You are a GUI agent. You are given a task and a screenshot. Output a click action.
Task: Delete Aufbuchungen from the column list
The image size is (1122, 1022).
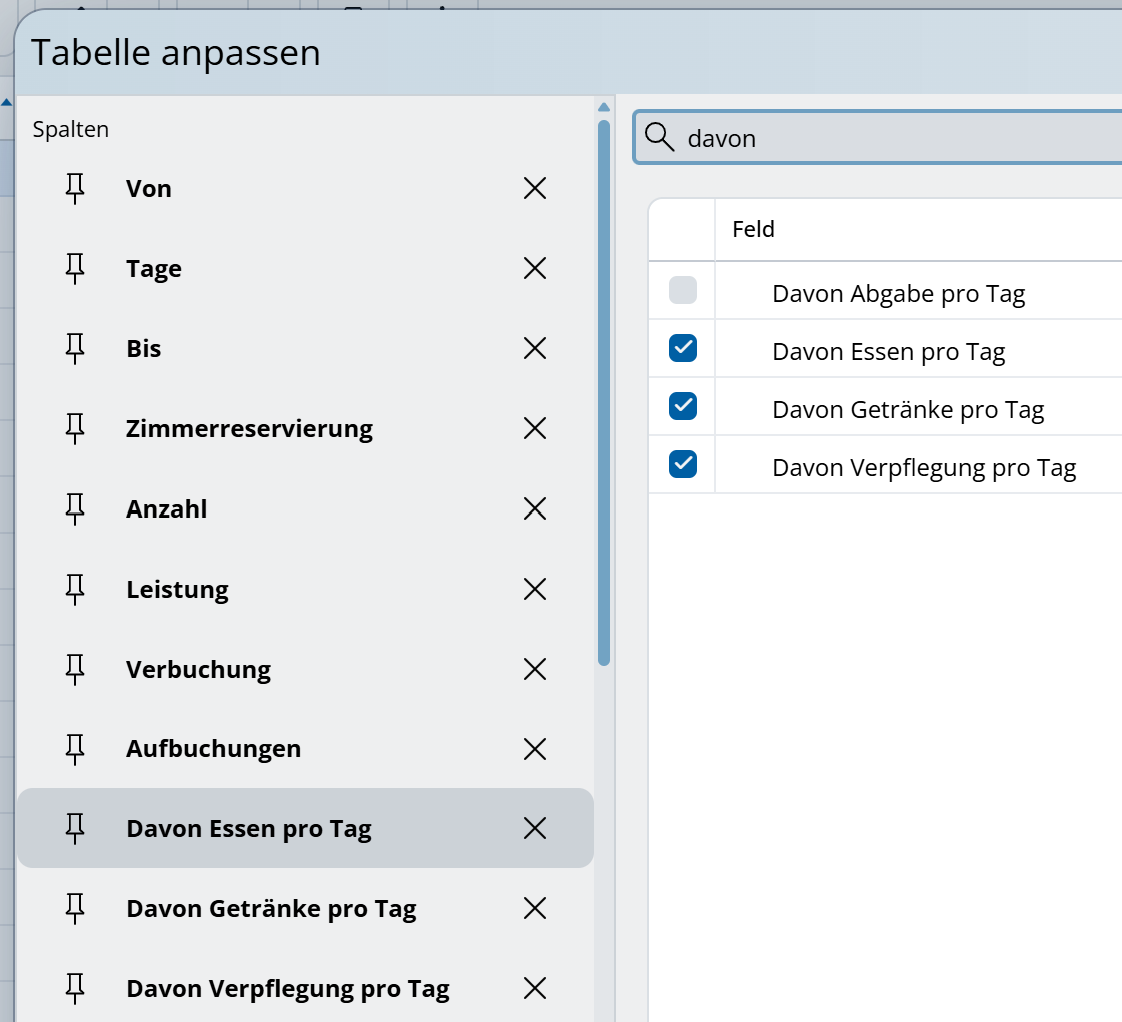(535, 748)
